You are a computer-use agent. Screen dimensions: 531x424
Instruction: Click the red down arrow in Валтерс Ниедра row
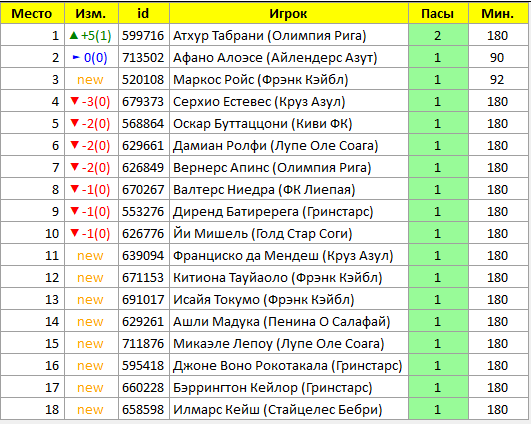tap(75, 189)
